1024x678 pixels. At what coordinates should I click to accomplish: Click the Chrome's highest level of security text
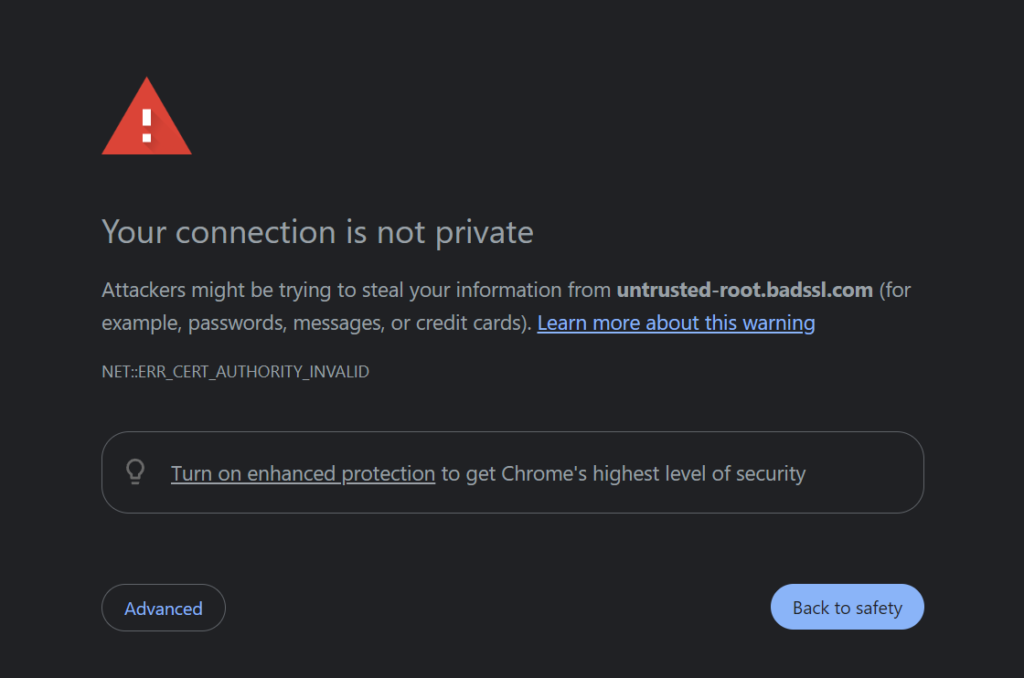pyautogui.click(x=653, y=474)
